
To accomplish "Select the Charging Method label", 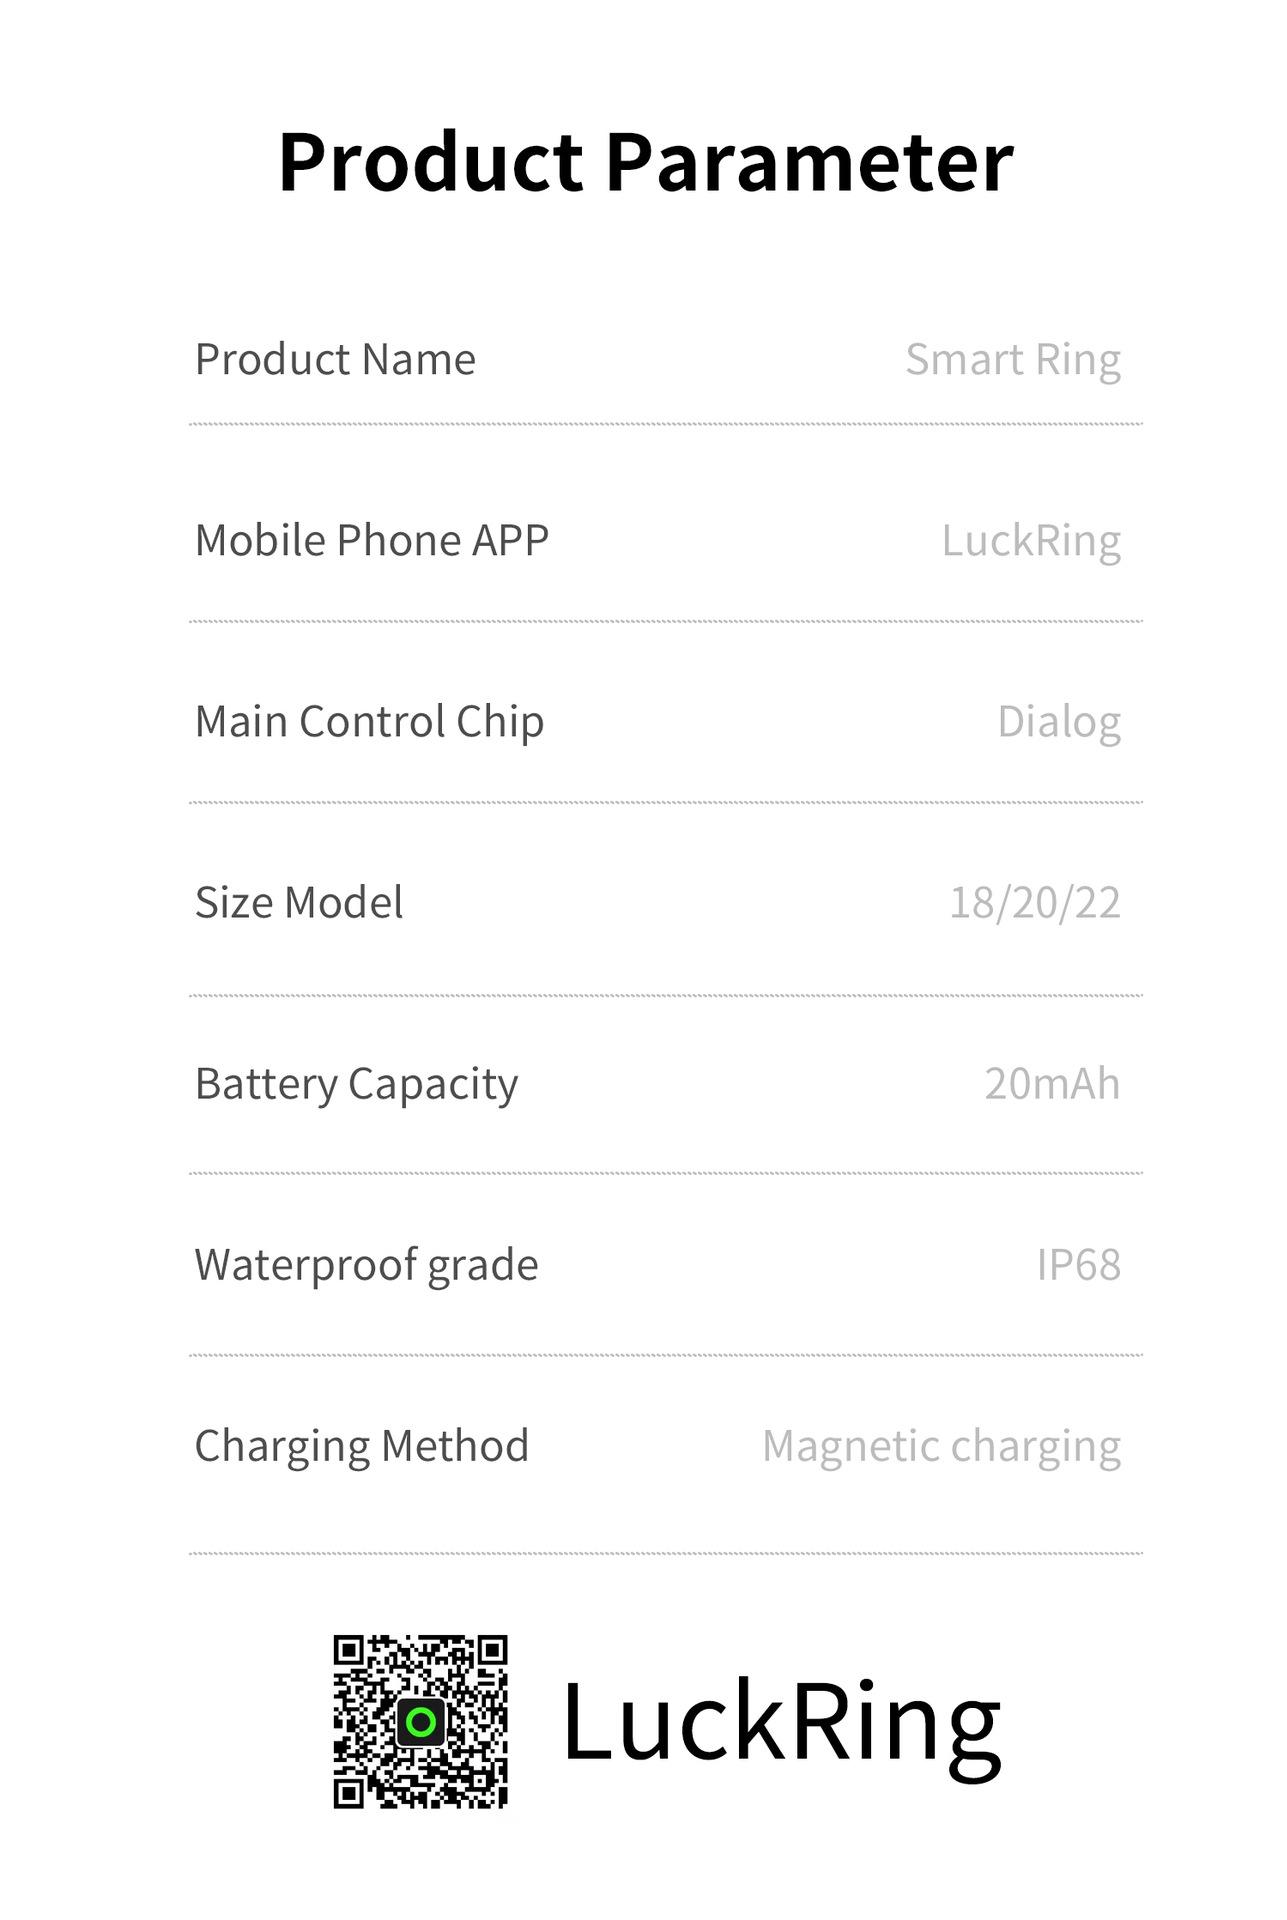I will (361, 1446).
